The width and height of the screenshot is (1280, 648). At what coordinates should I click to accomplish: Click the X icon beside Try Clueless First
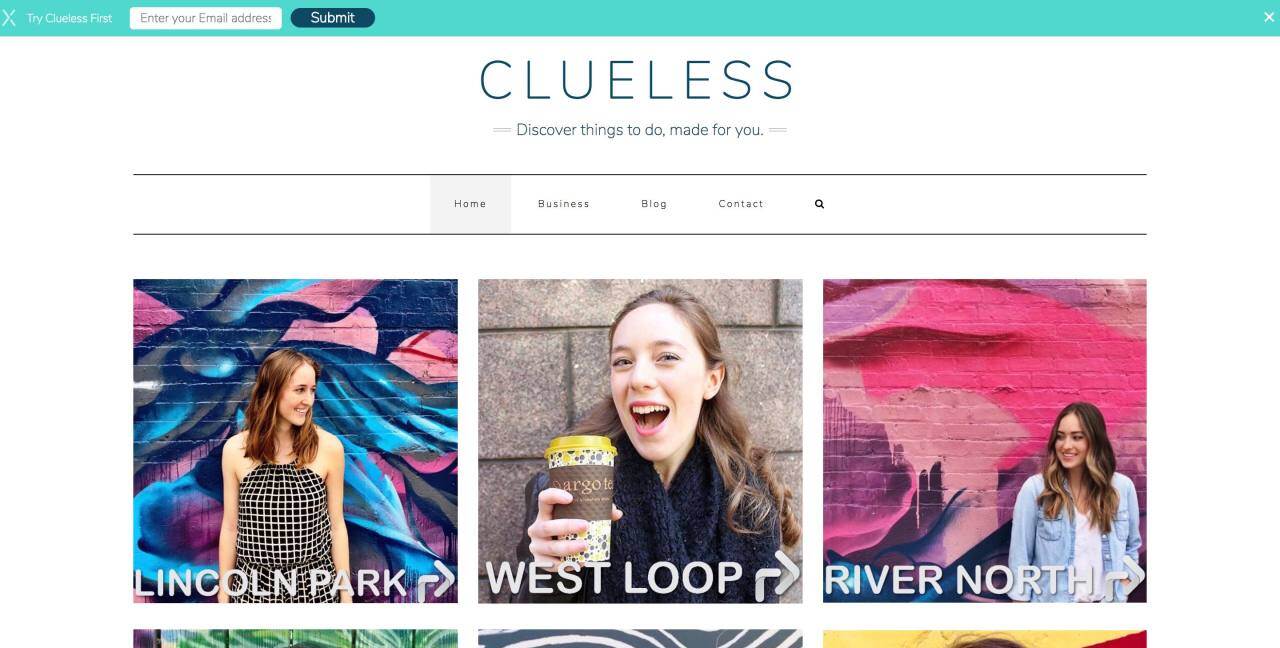(9, 18)
